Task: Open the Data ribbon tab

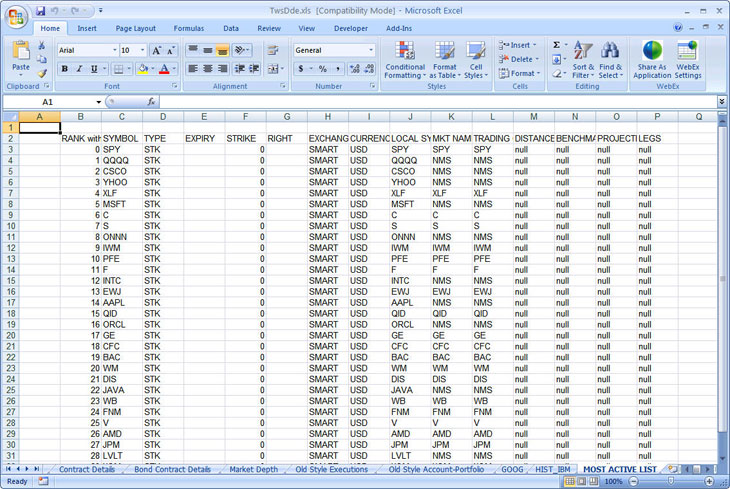Action: tap(230, 28)
